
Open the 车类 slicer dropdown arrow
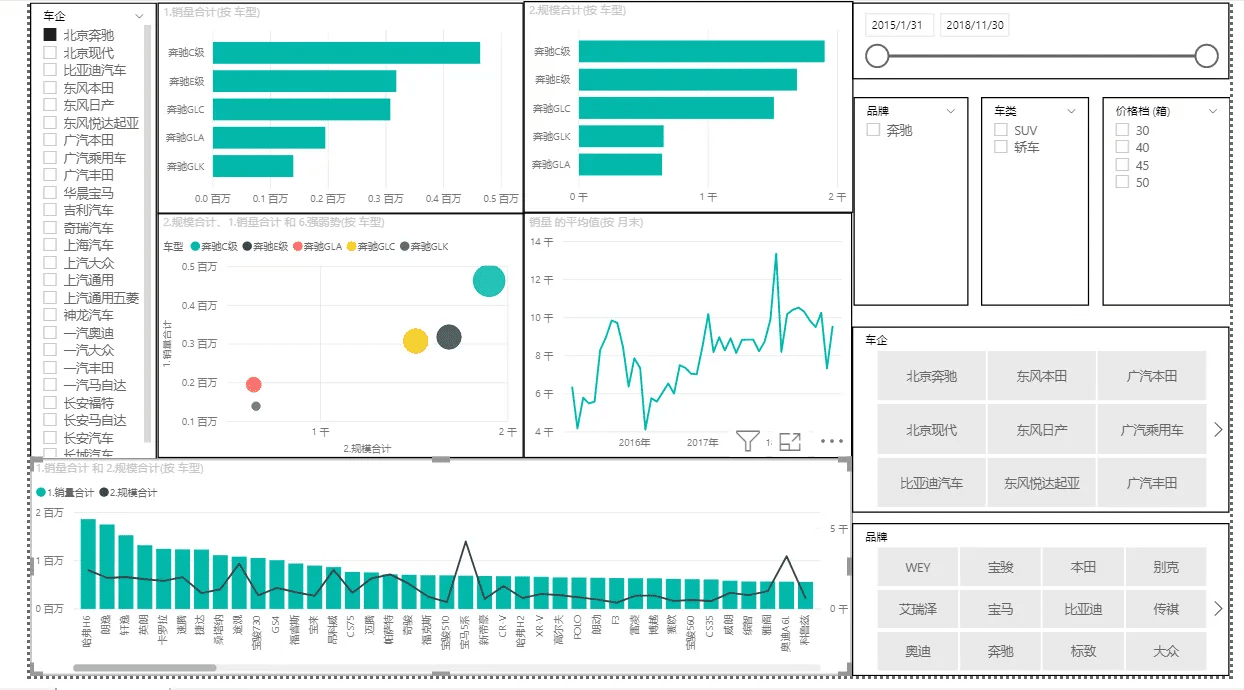click(x=1071, y=111)
